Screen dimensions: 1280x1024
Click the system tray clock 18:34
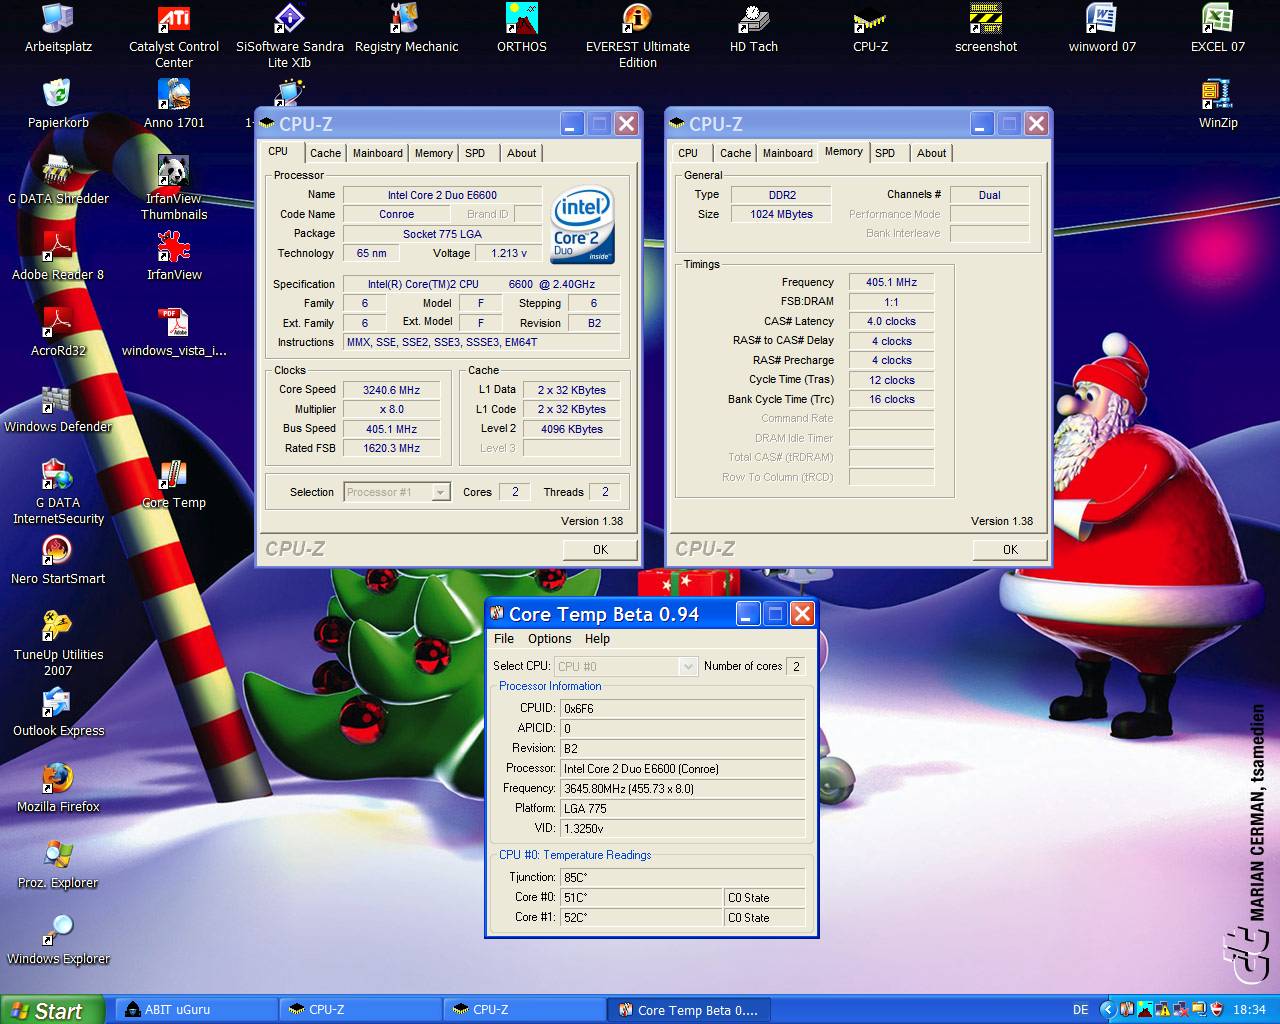click(1249, 1010)
